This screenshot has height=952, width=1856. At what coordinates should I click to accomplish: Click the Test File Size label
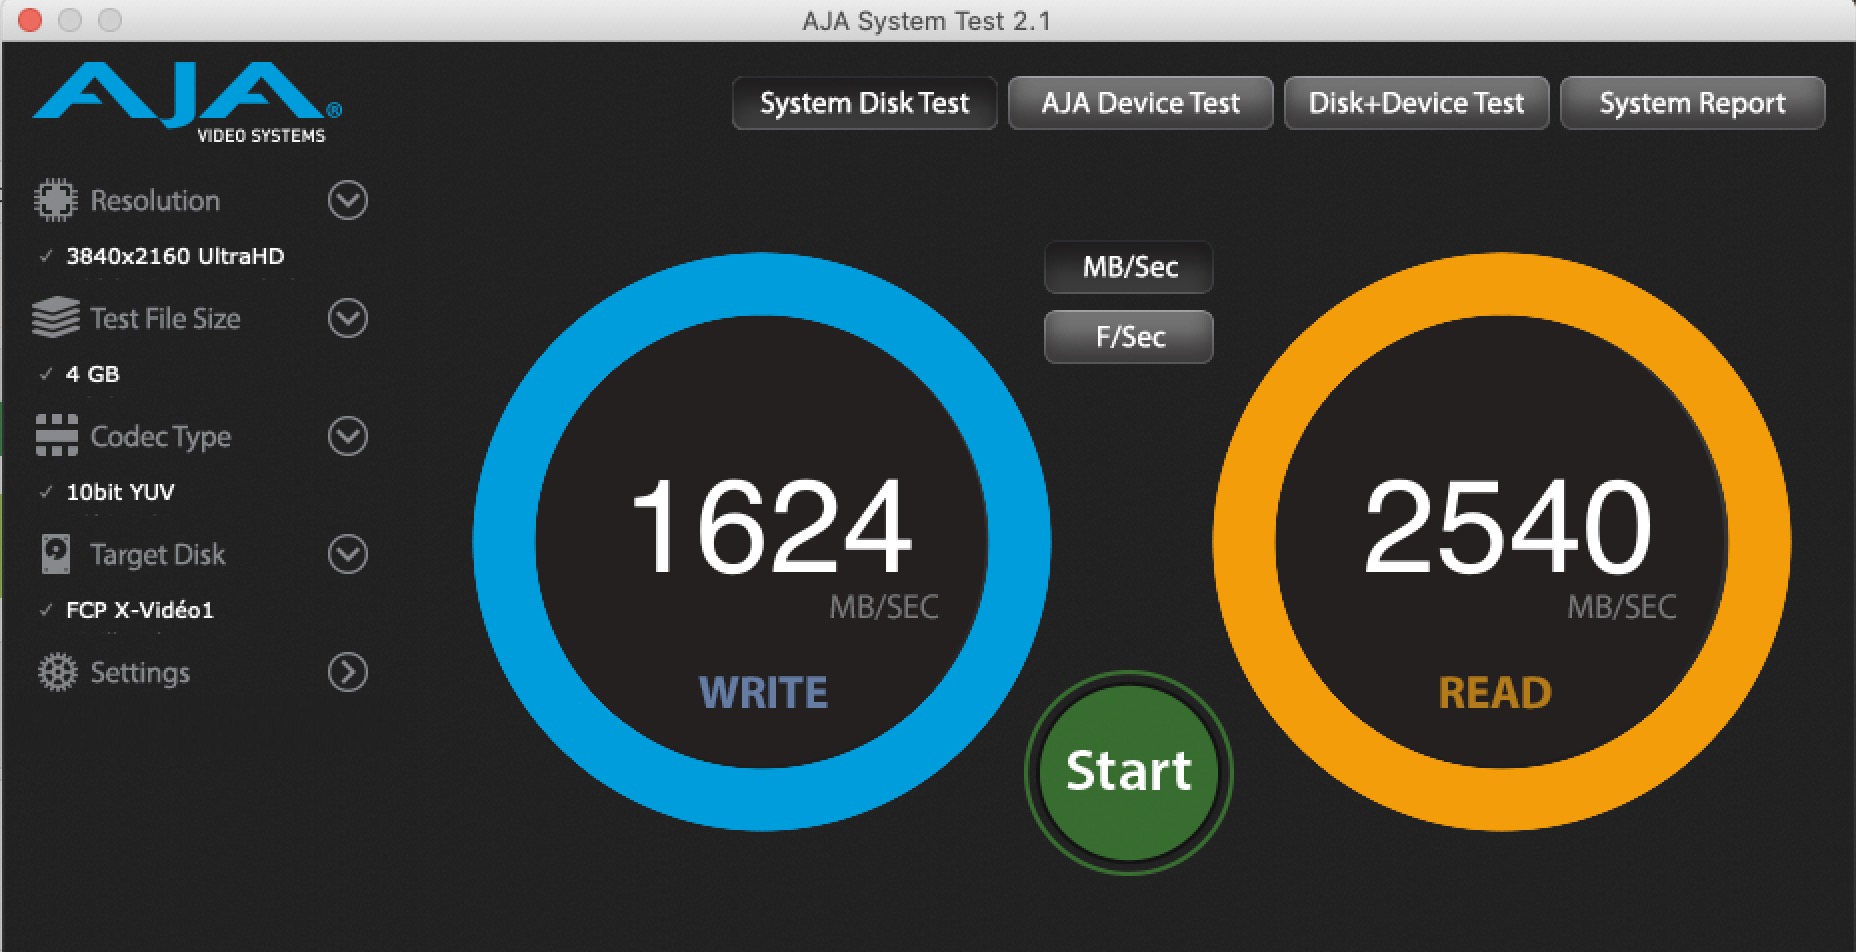pos(165,318)
